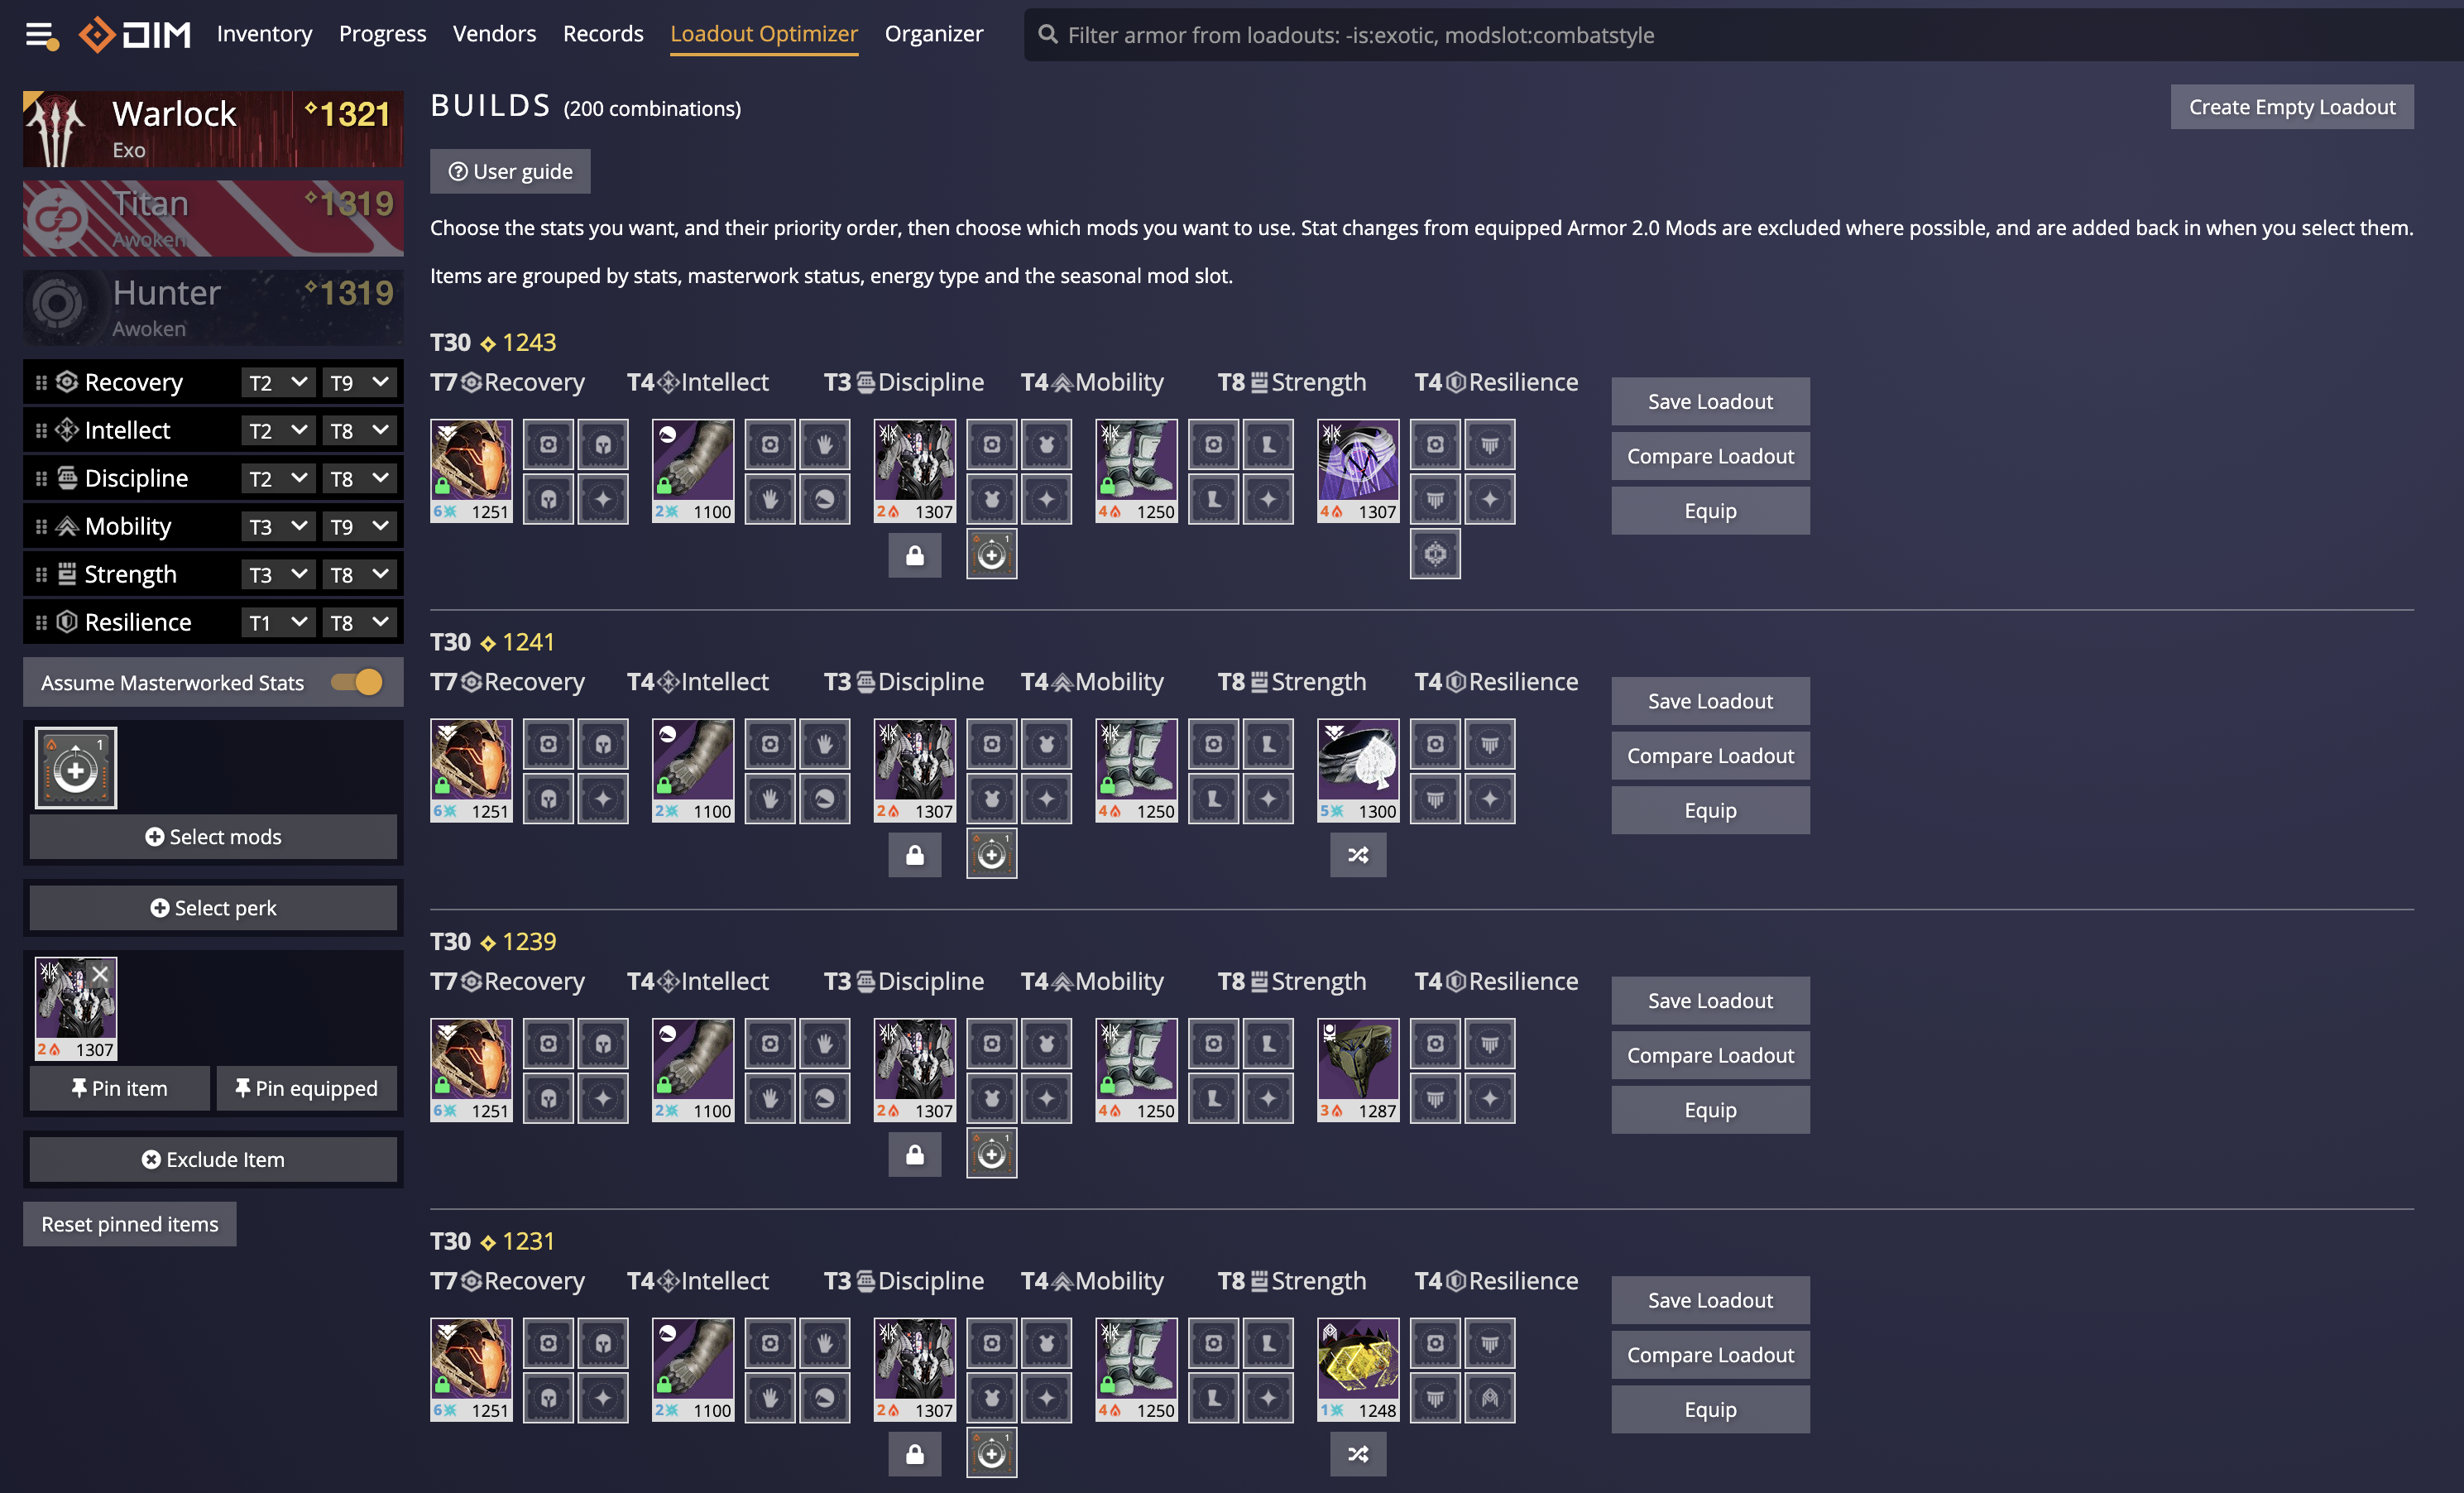
Task: Select class item 1248 in 1231 build
Action: [x=1358, y=1370]
